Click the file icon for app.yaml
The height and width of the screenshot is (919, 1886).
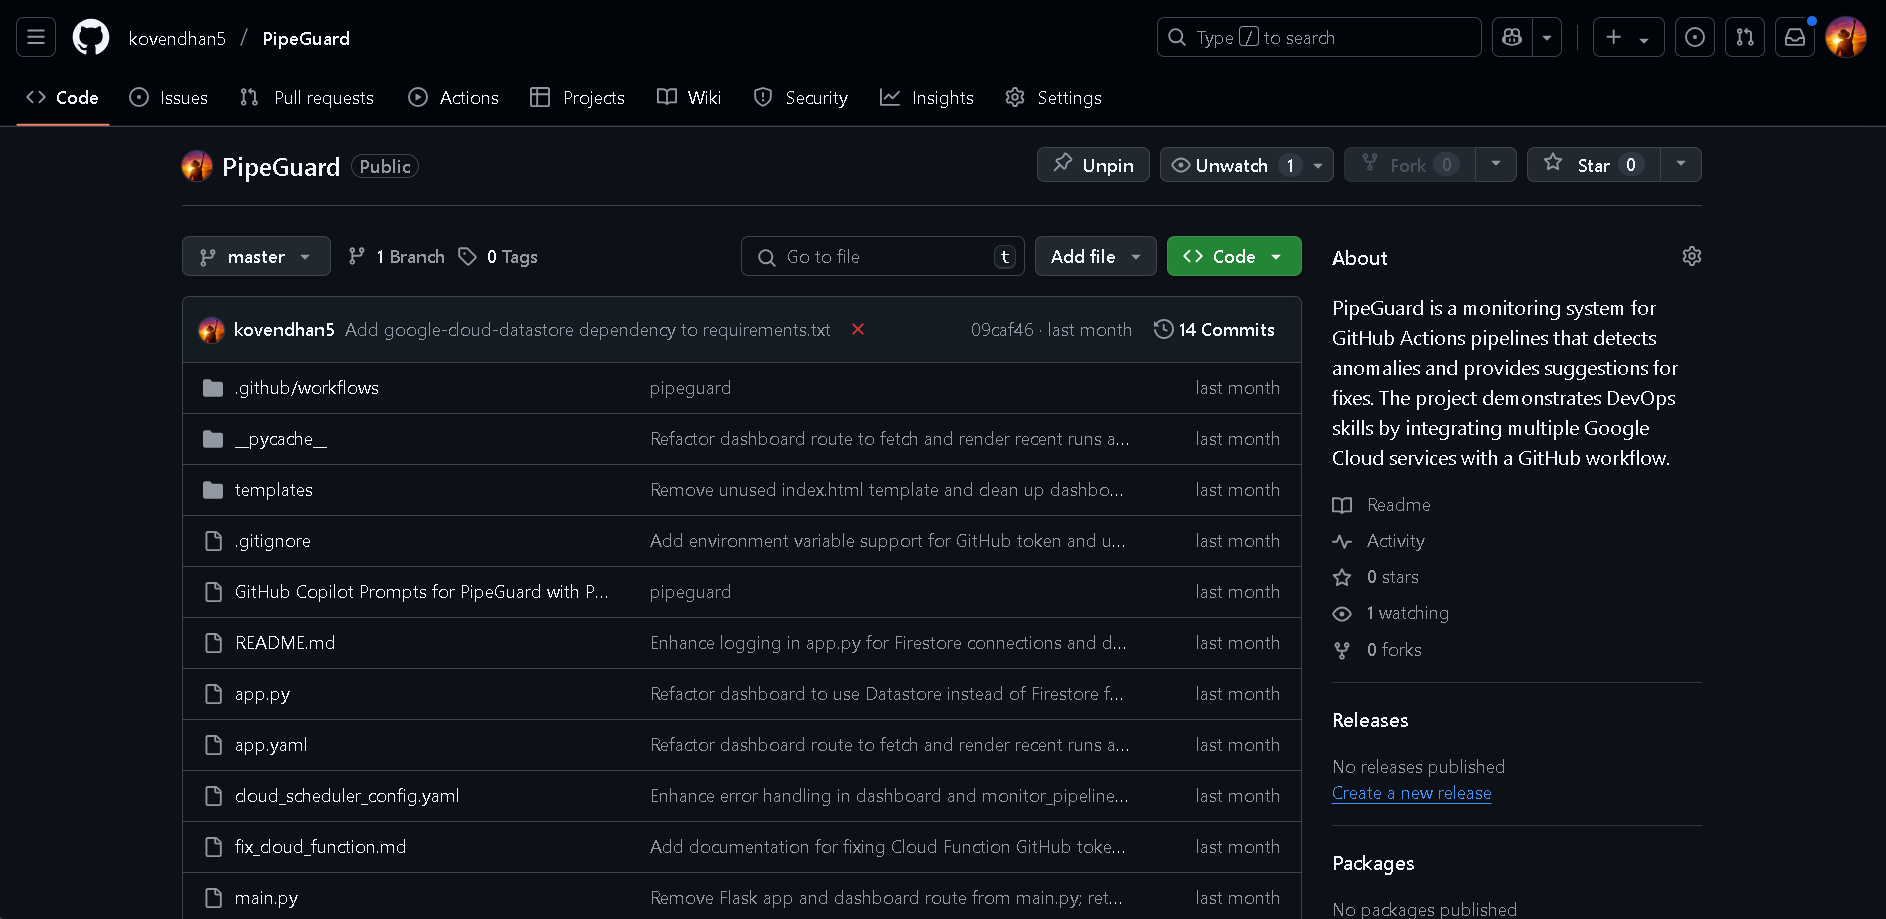213,745
